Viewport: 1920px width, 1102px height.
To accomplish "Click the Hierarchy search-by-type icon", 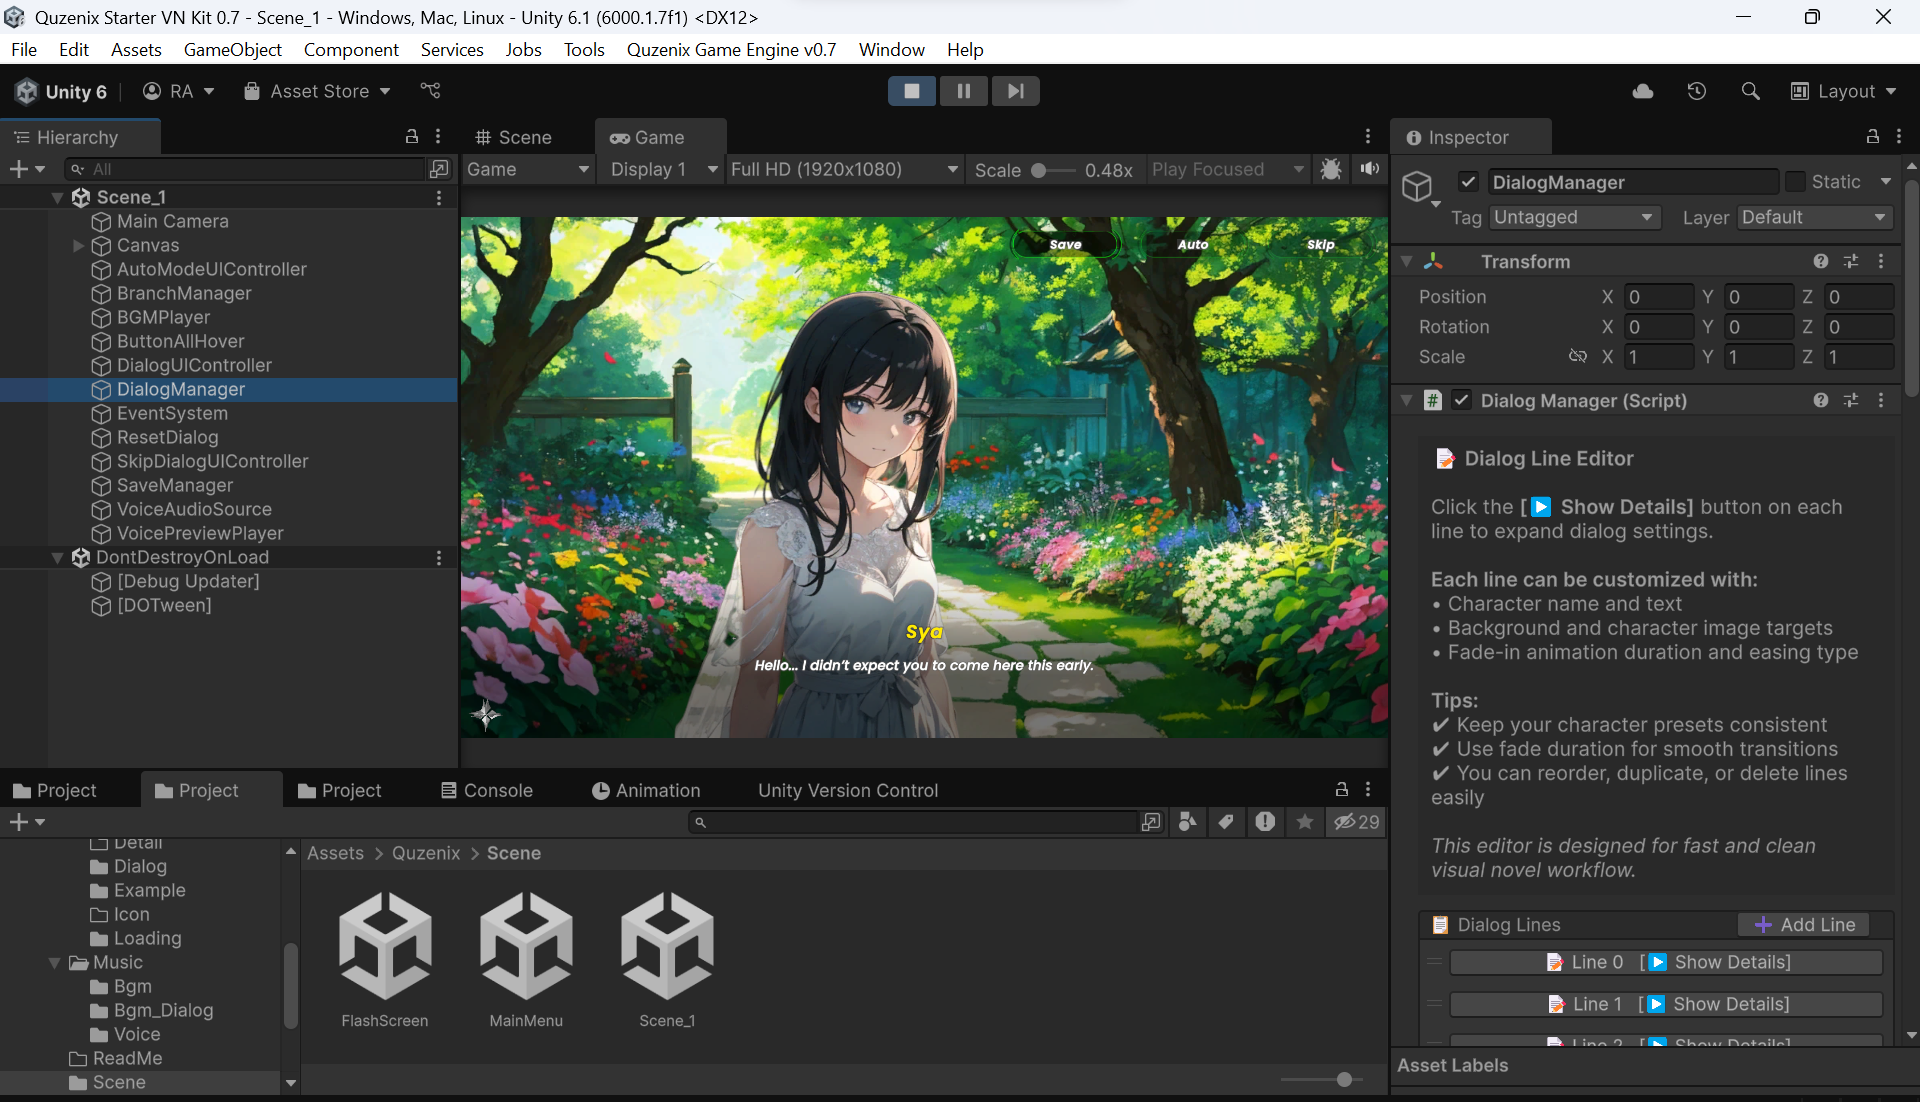I will 438,169.
